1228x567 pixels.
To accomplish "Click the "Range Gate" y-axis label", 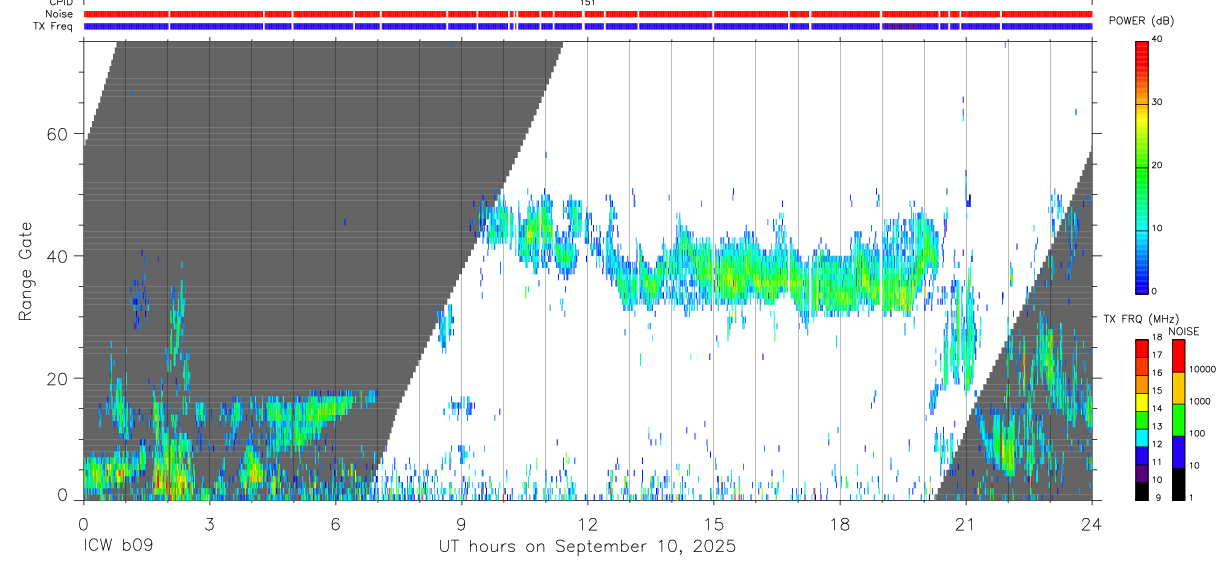I will tap(27, 271).
